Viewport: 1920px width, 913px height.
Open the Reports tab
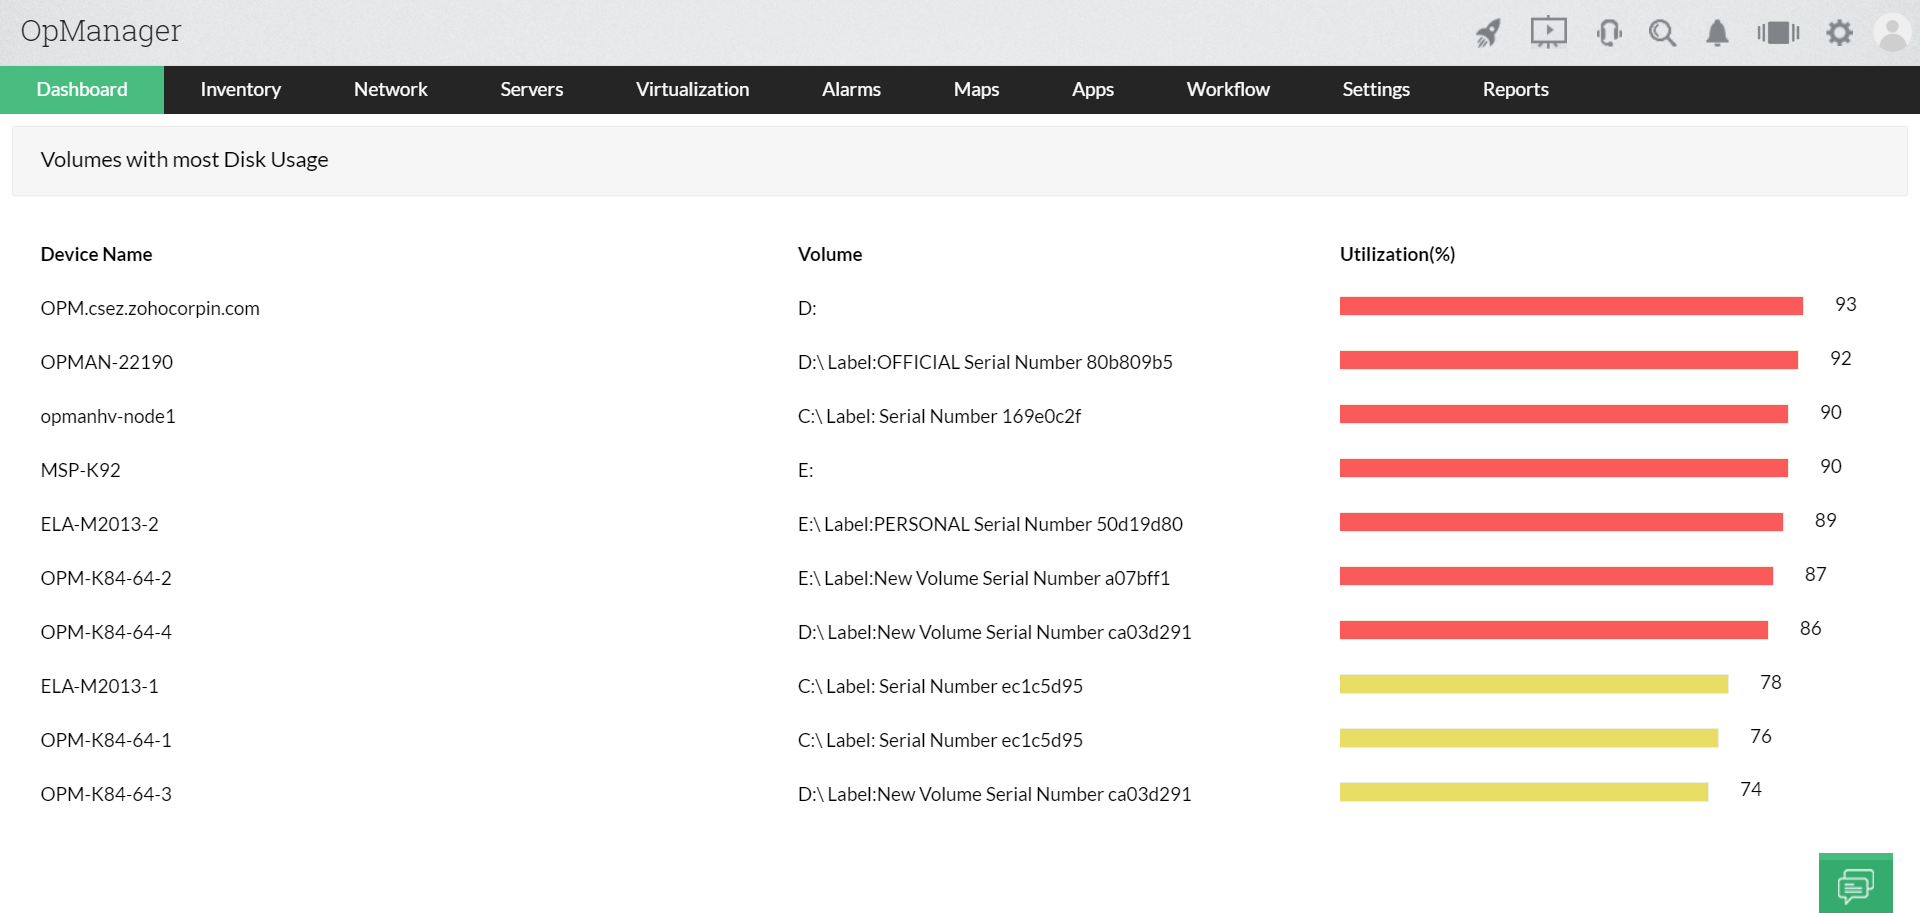(x=1515, y=90)
